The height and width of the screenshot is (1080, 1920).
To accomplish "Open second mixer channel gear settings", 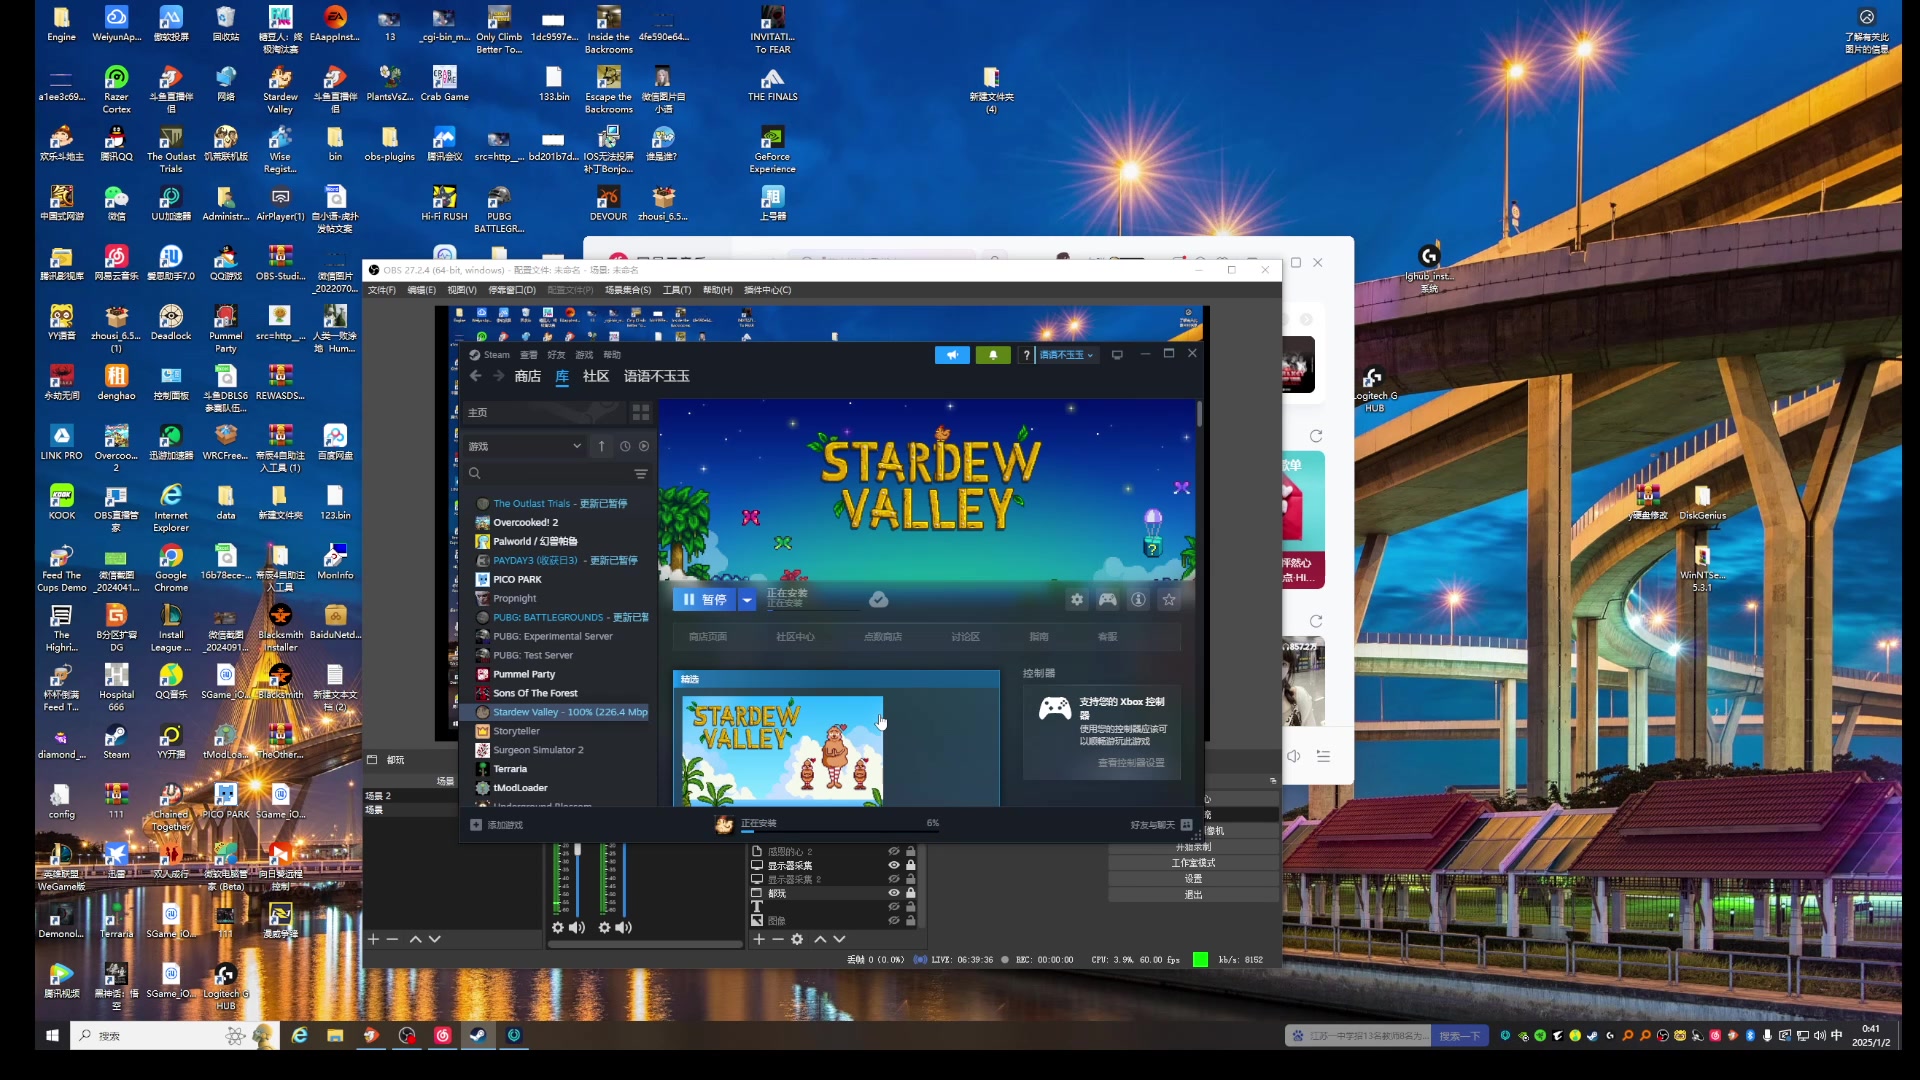I will pyautogui.click(x=604, y=928).
